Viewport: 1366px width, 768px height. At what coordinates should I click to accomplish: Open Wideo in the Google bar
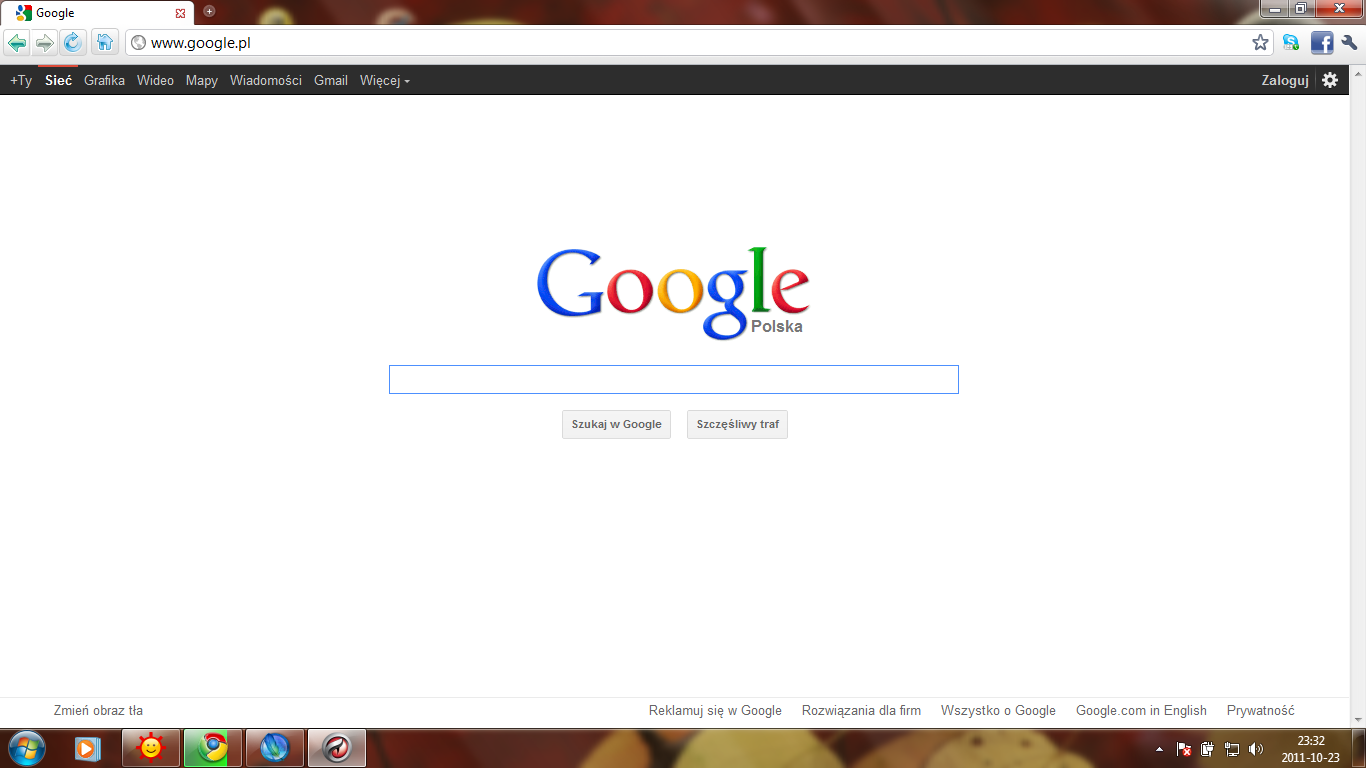155,81
